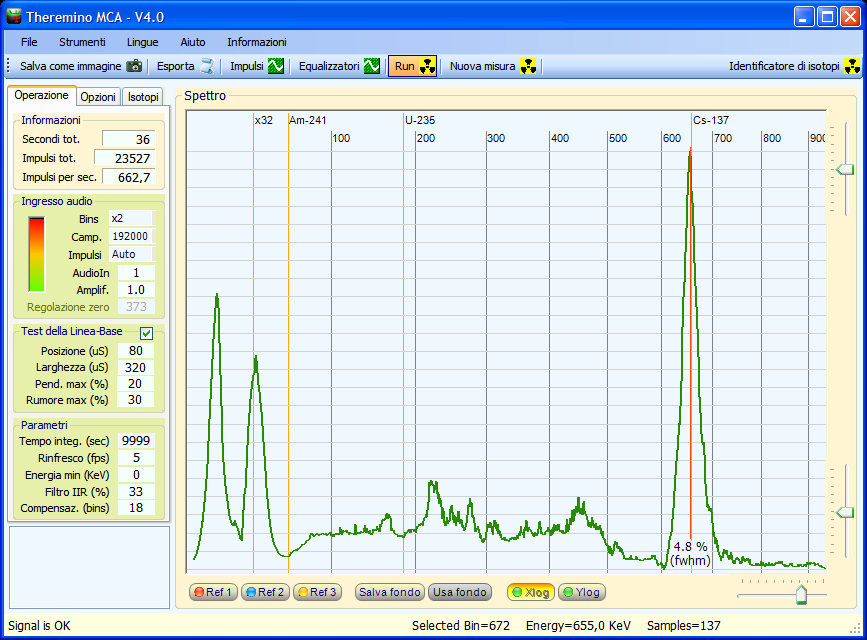Click the Esporta export icon
Screen dimensions: 867x640
point(206,67)
